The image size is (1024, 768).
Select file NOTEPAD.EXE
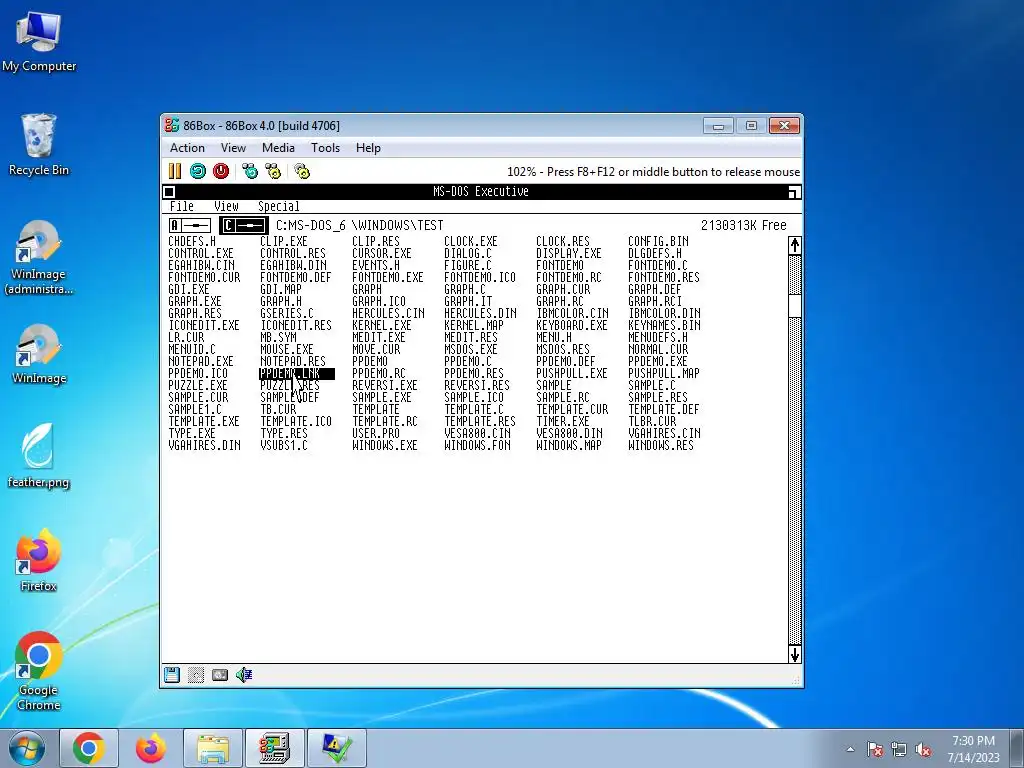pyautogui.click(x=200, y=361)
